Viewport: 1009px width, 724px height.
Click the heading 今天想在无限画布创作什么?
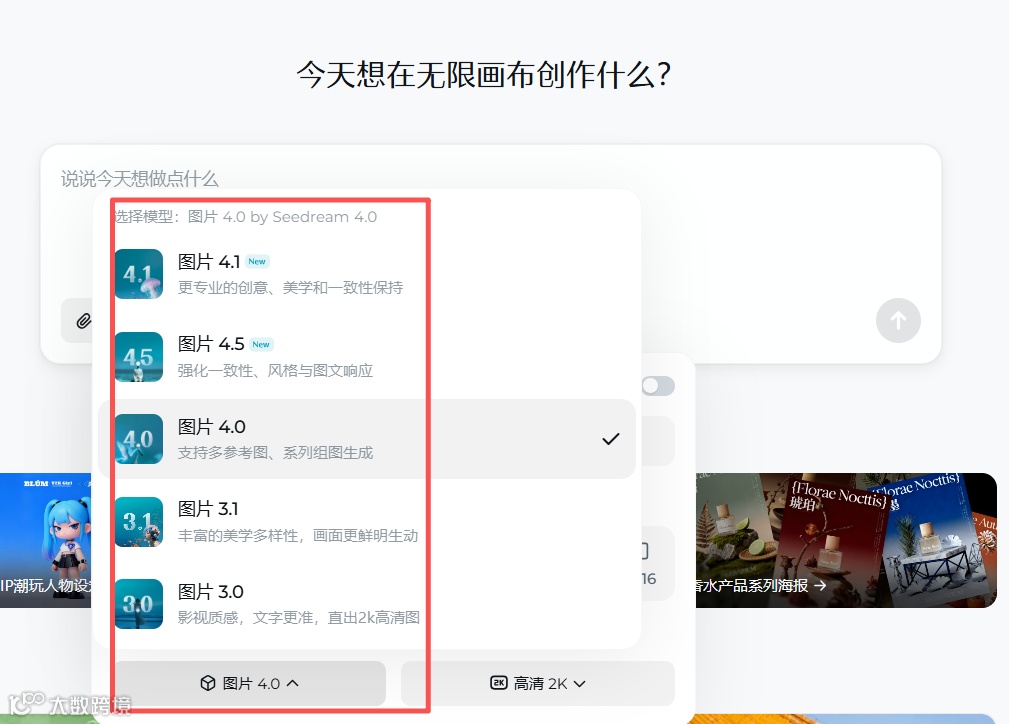(x=484, y=75)
